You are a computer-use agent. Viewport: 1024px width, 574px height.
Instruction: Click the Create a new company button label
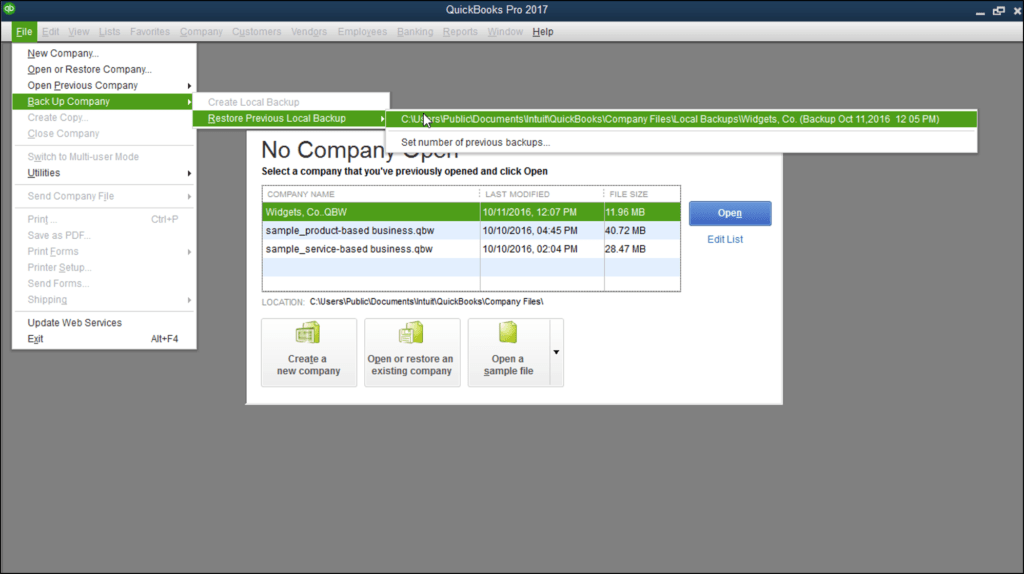308,365
